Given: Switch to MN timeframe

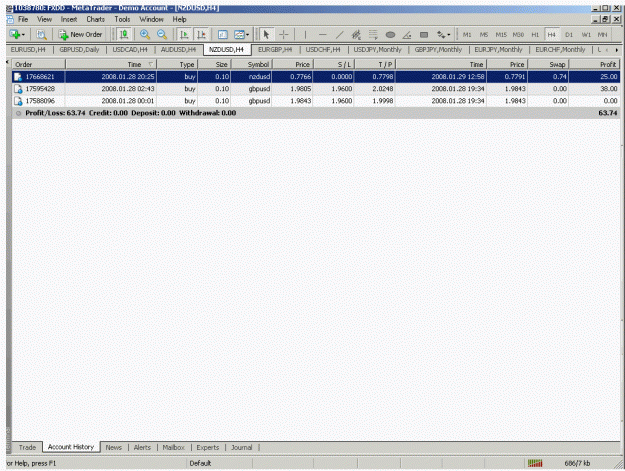Looking at the screenshot, I should (602, 35).
